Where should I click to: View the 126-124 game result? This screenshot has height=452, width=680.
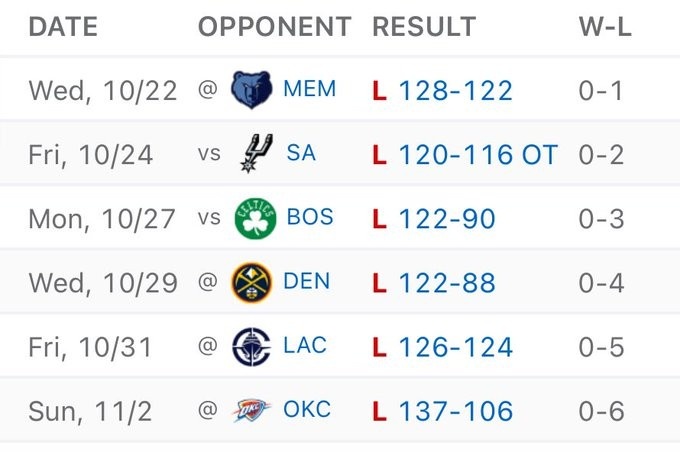click(455, 347)
